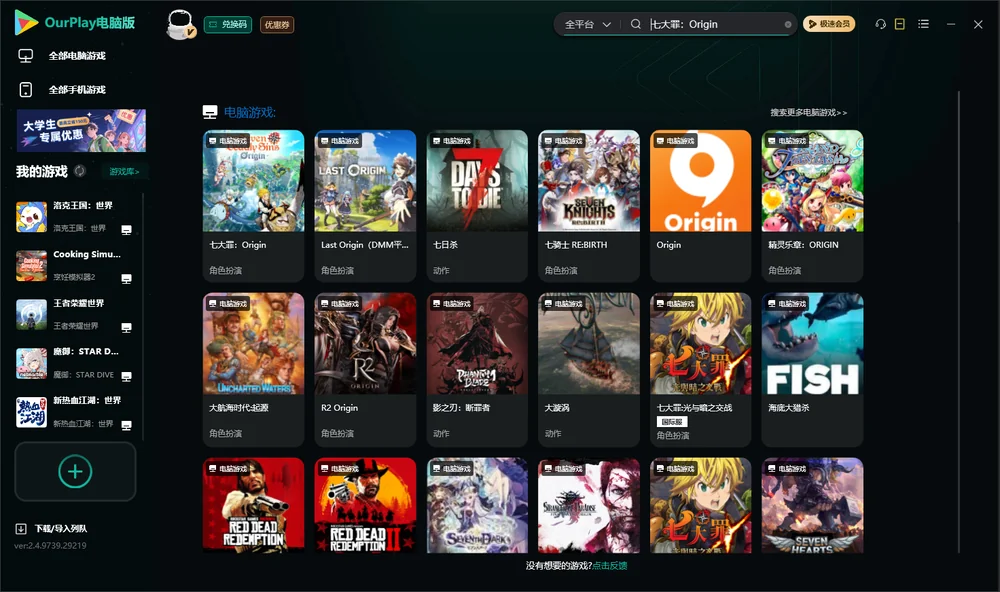Open the 七大罪: Origin game card
Image resolution: width=1000 pixels, height=592 pixels.
tap(254, 205)
